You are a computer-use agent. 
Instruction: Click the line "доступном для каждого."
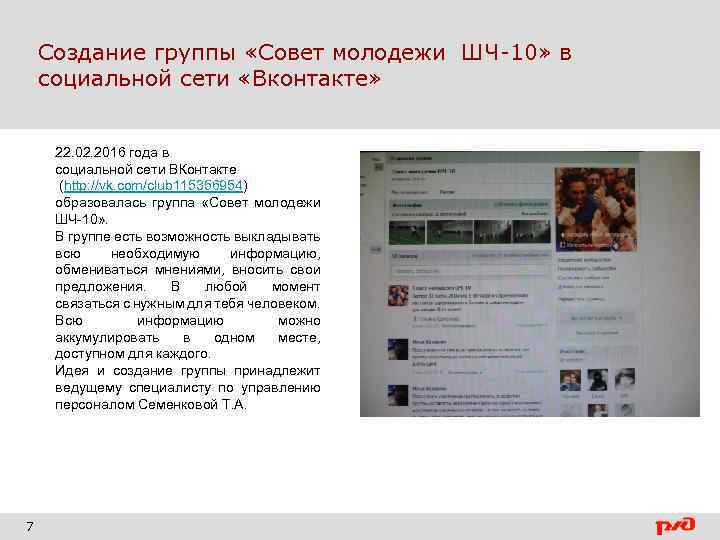[x=133, y=354]
